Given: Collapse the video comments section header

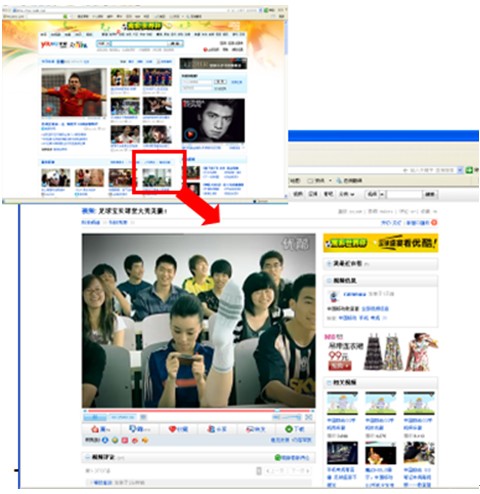Looking at the screenshot, I should 88,457.
